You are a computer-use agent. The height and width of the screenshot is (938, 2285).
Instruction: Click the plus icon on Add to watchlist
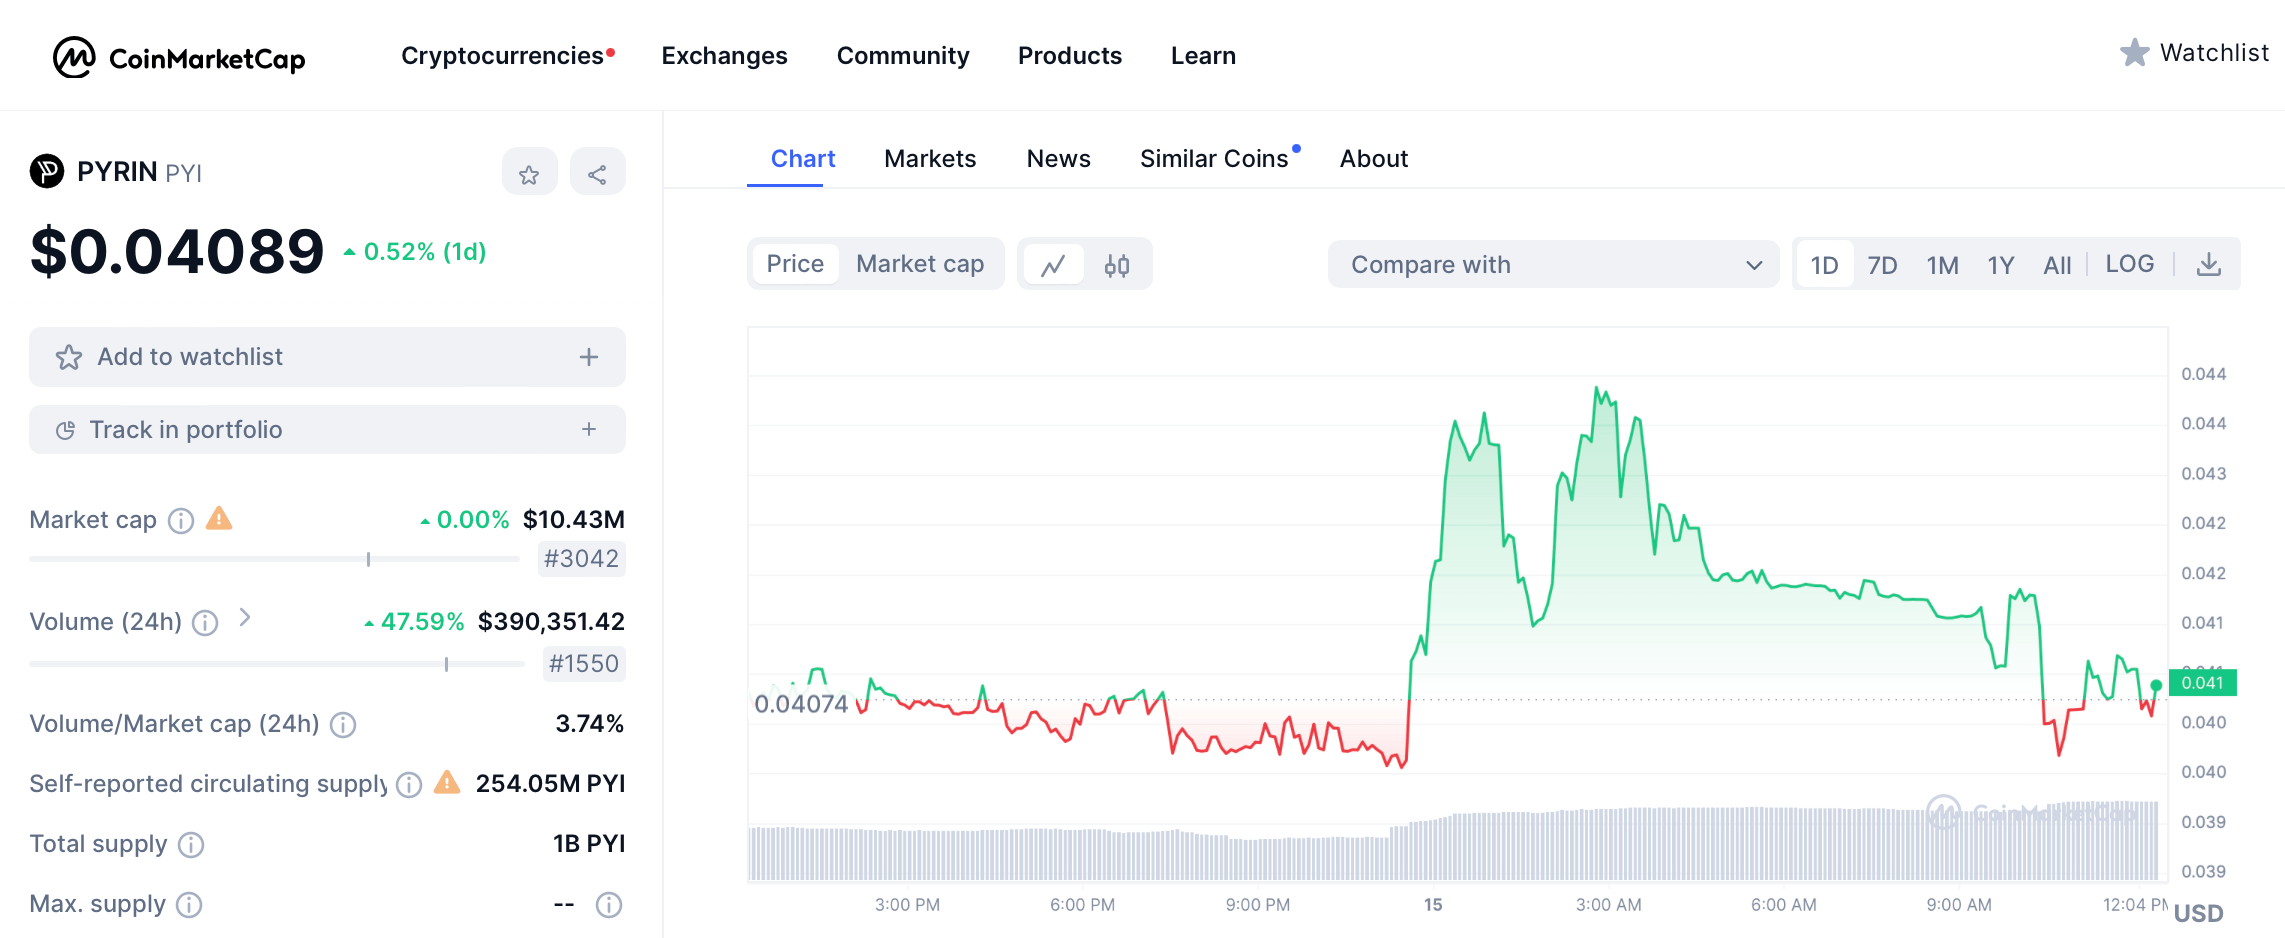[x=589, y=357]
